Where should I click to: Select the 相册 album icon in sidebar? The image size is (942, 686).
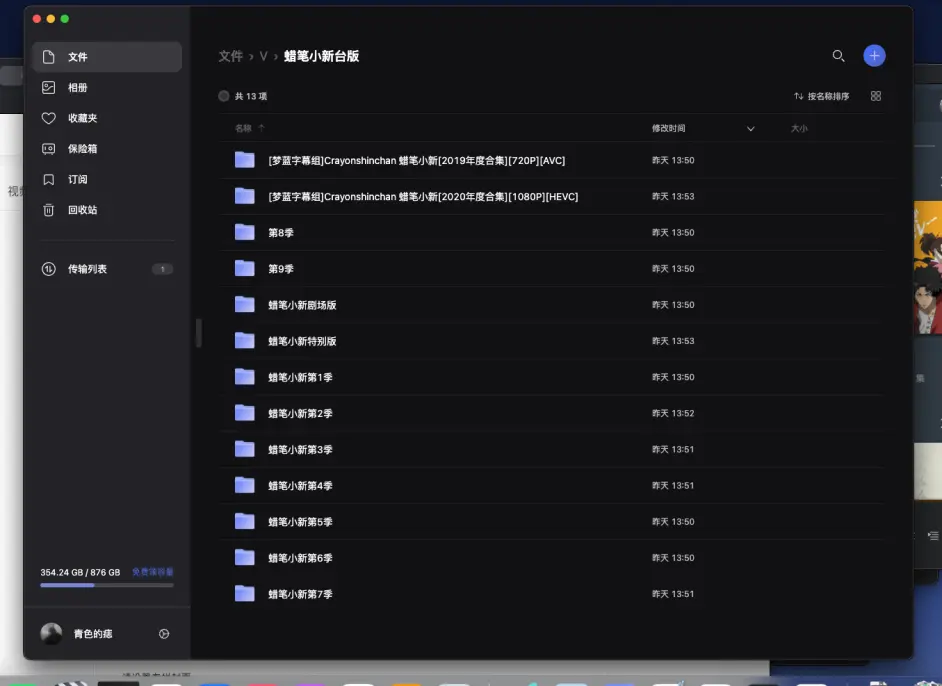(x=47, y=87)
